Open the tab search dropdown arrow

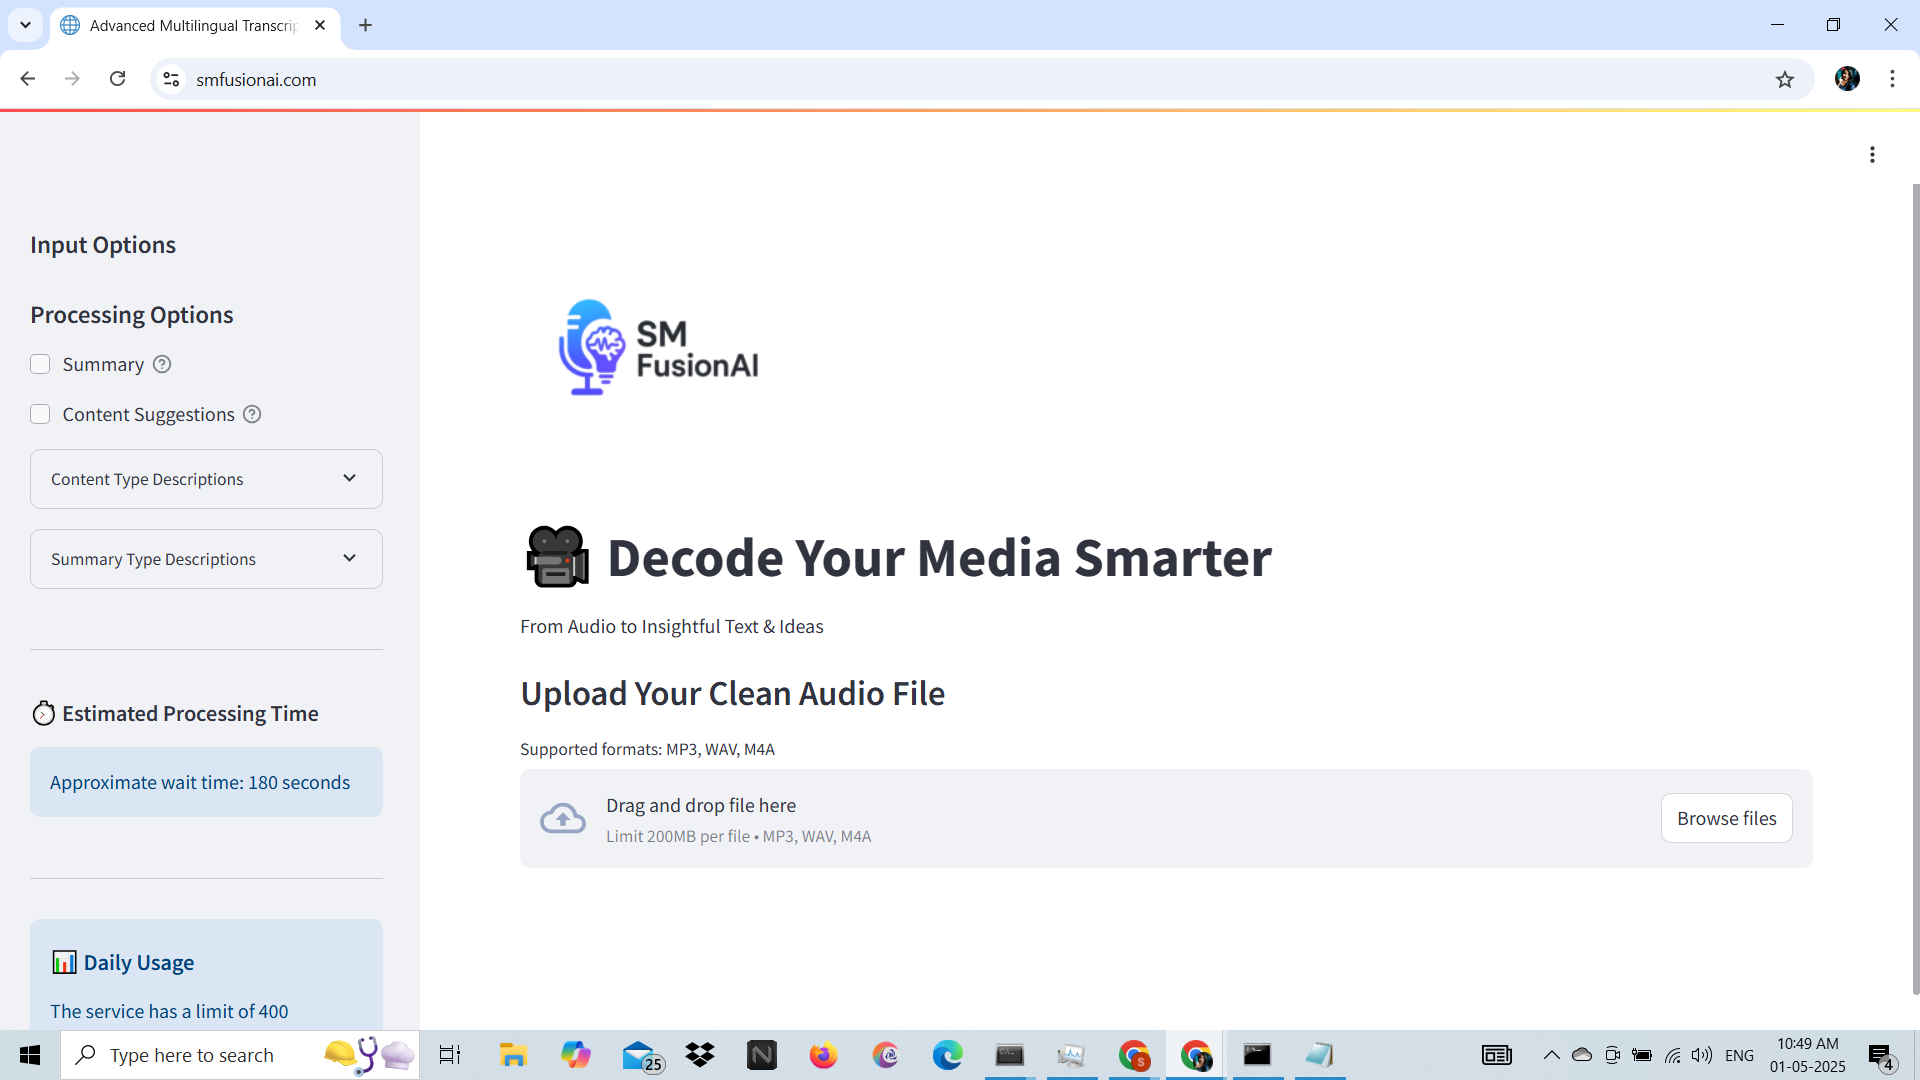click(x=25, y=25)
